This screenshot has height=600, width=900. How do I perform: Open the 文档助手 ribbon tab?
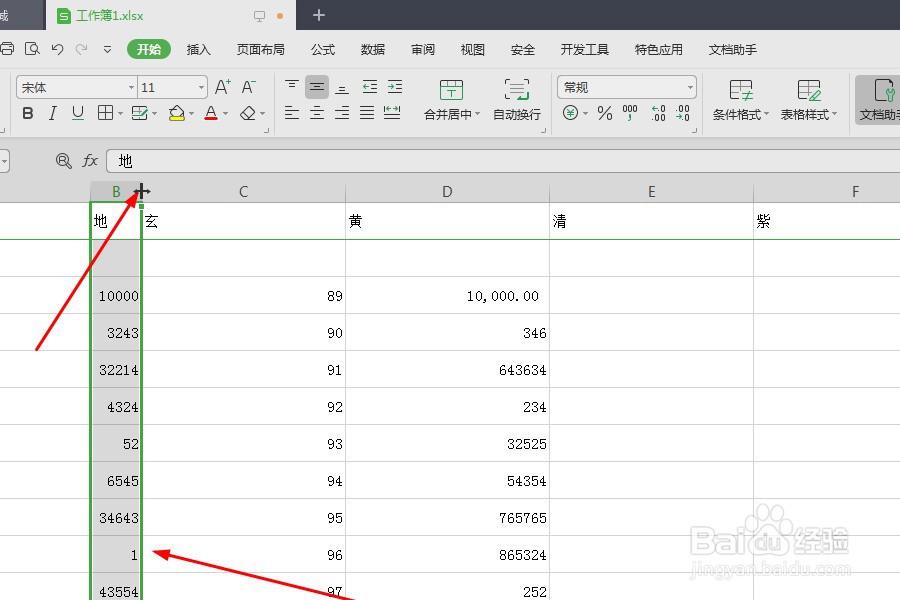pos(732,49)
